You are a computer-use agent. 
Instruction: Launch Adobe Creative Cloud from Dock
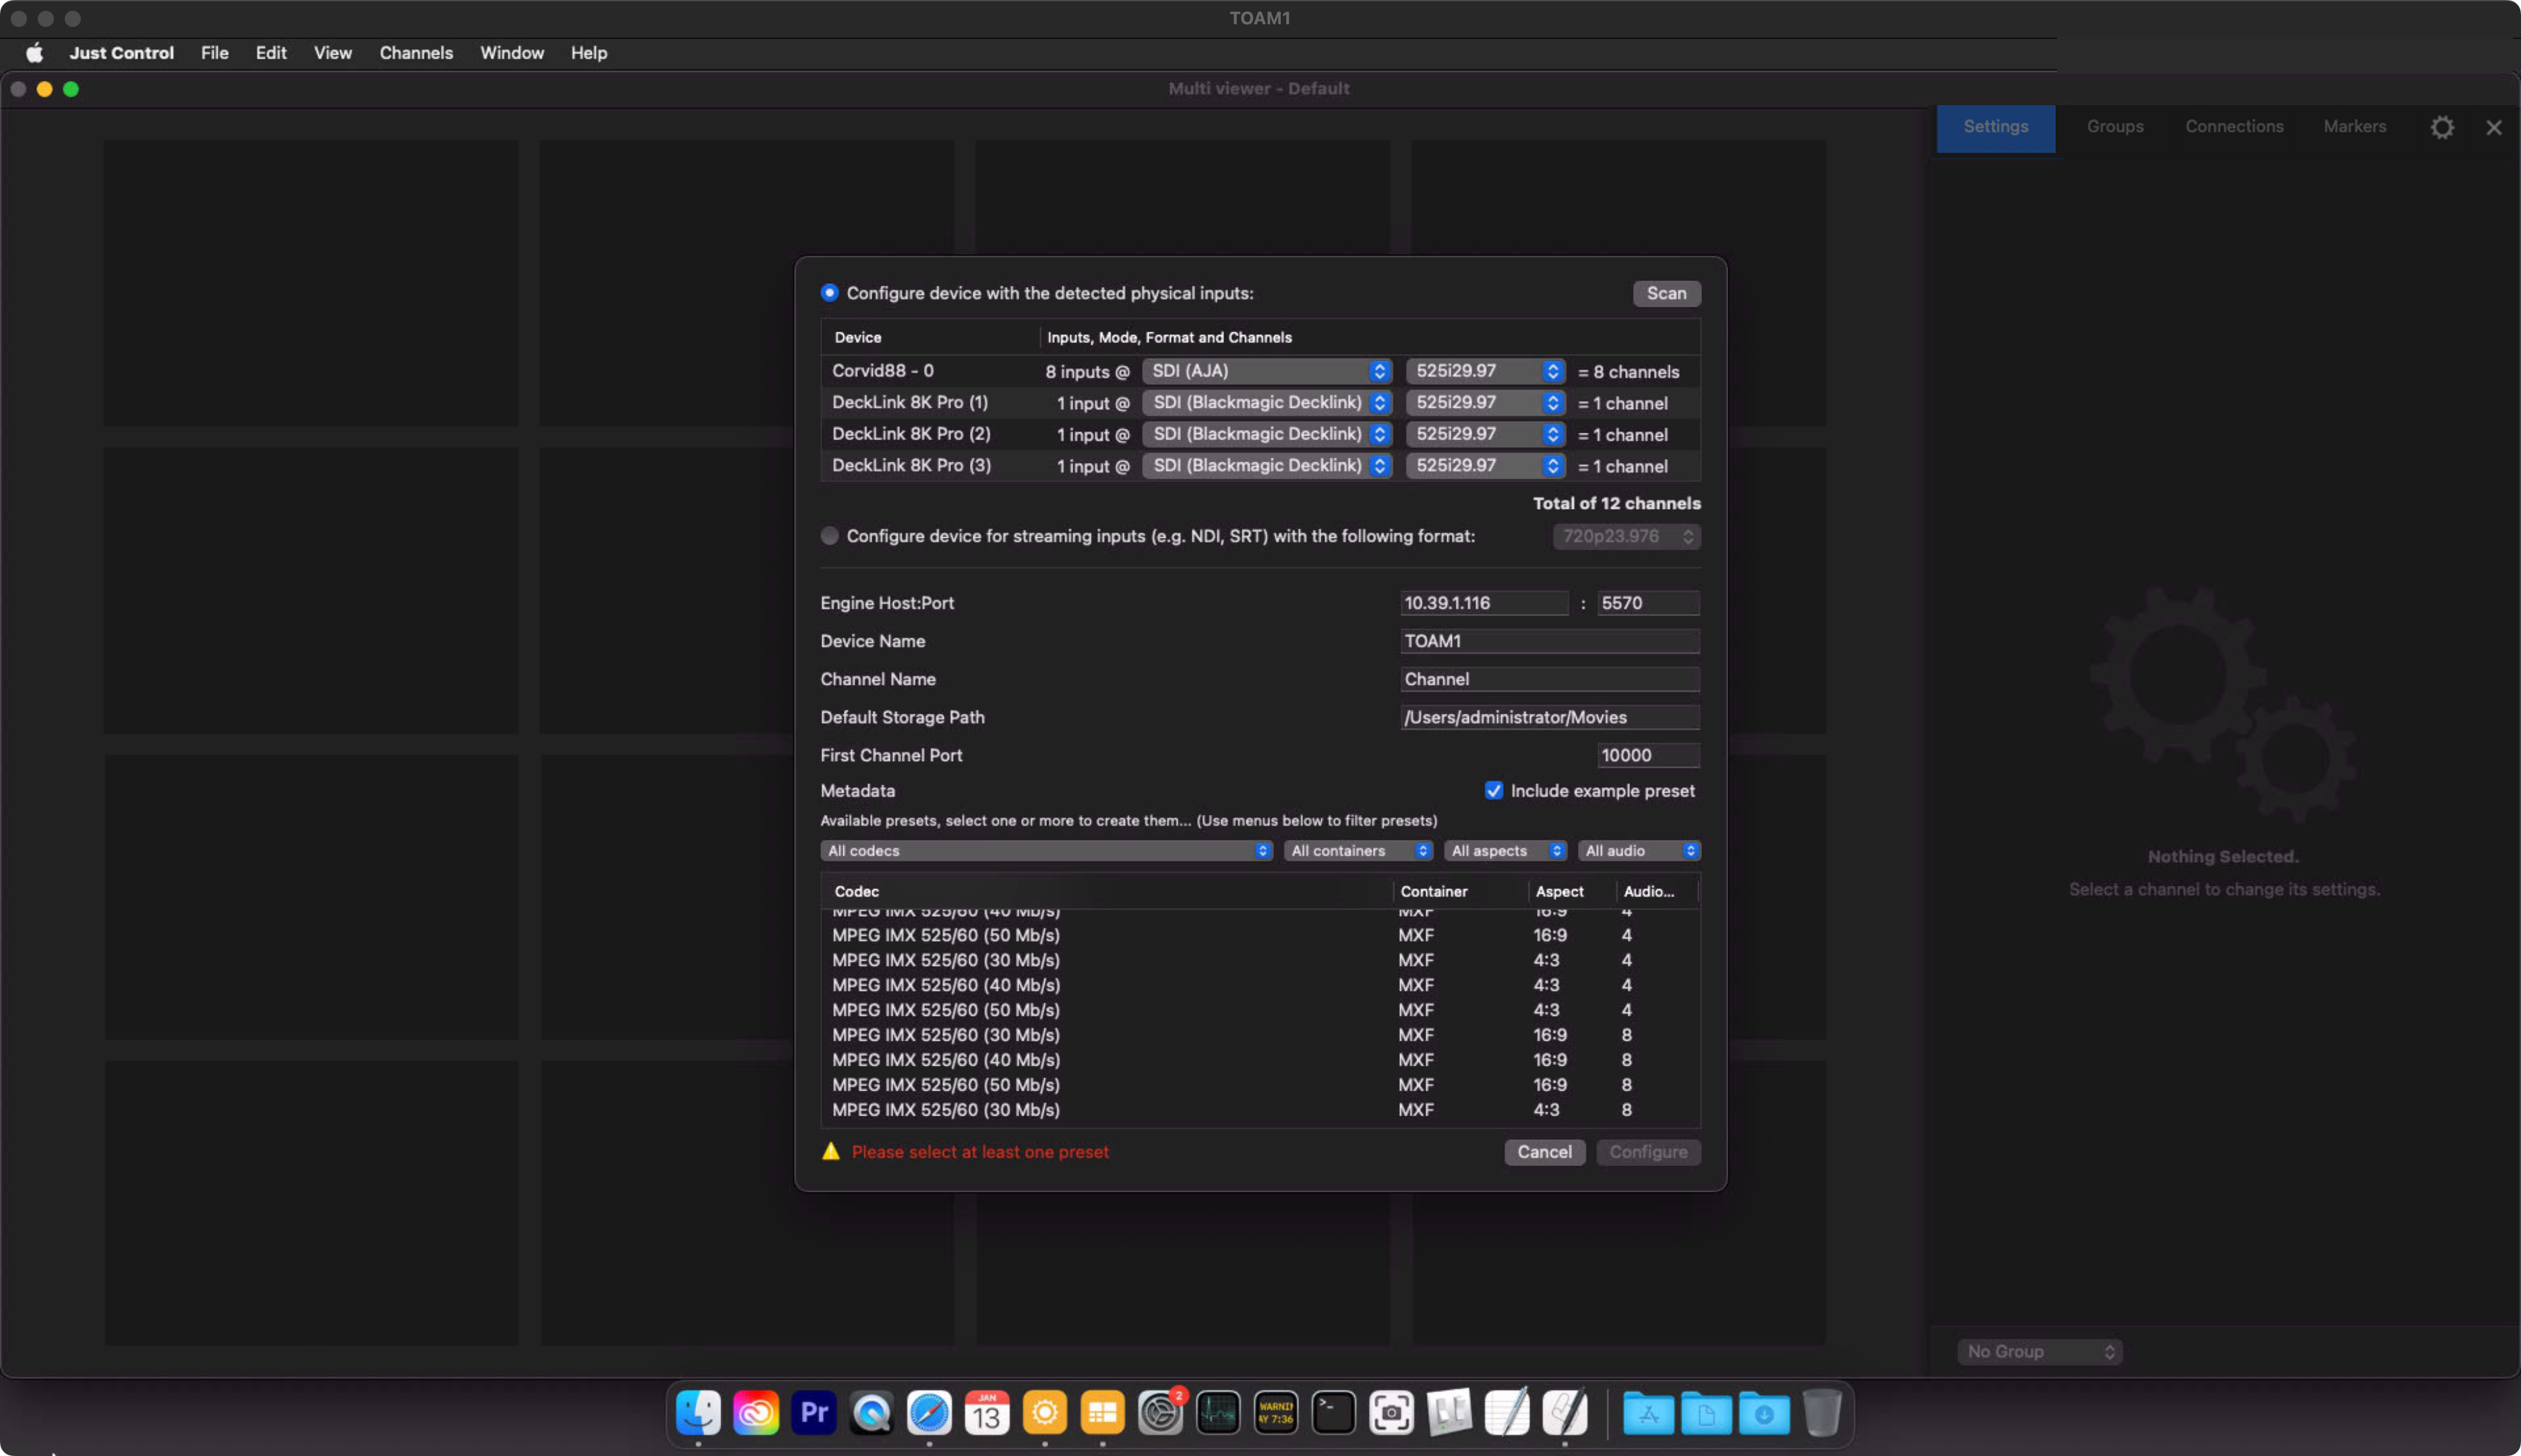pyautogui.click(x=755, y=1413)
